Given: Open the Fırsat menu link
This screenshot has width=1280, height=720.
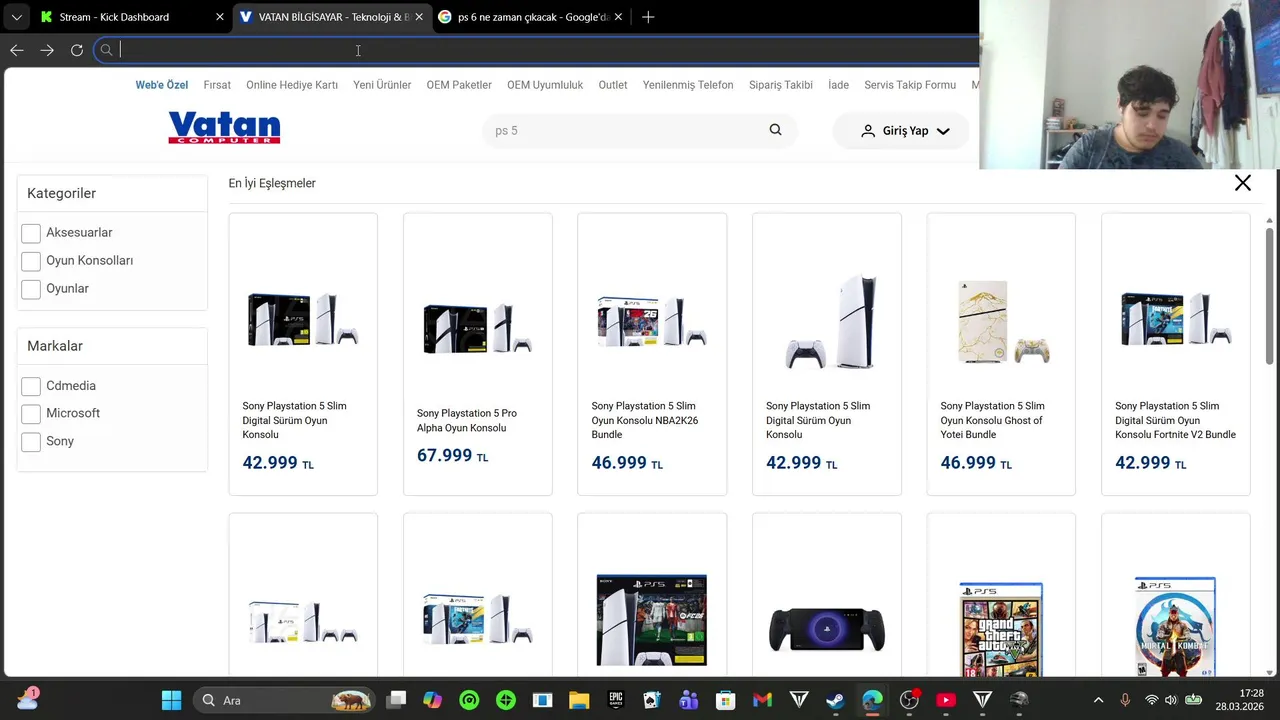Looking at the screenshot, I should (x=217, y=85).
